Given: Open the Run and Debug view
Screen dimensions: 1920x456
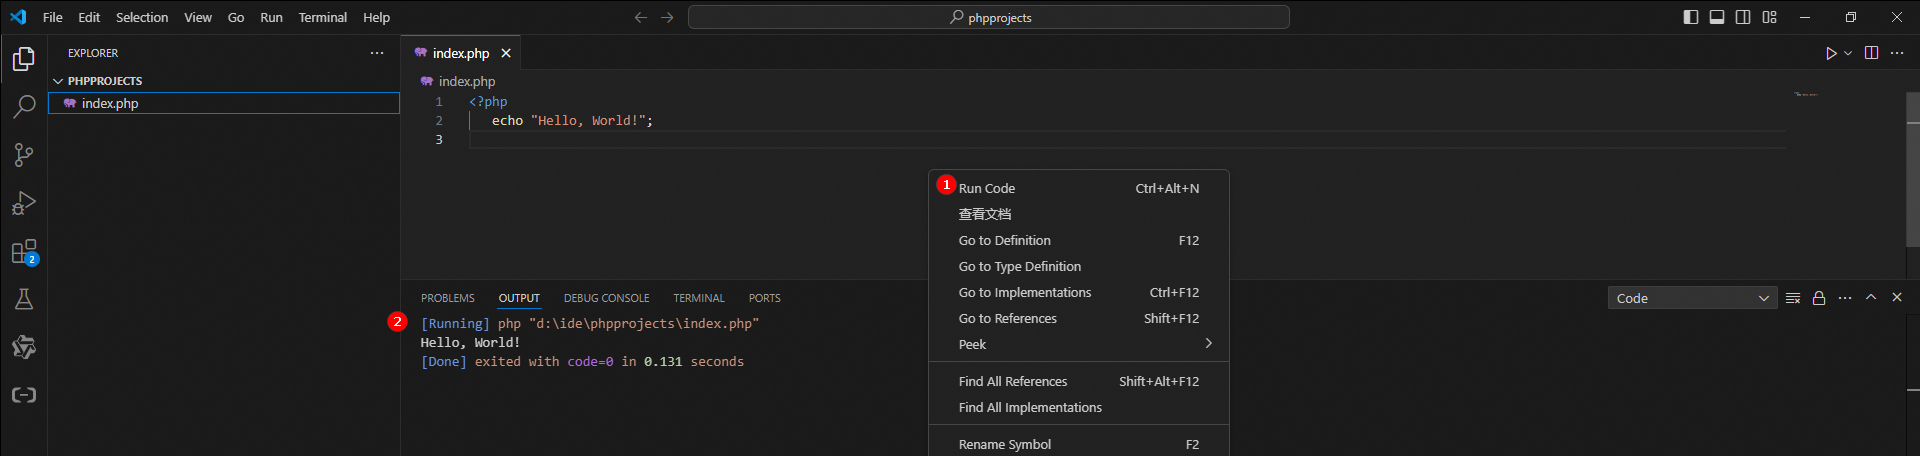Looking at the screenshot, I should tap(24, 203).
